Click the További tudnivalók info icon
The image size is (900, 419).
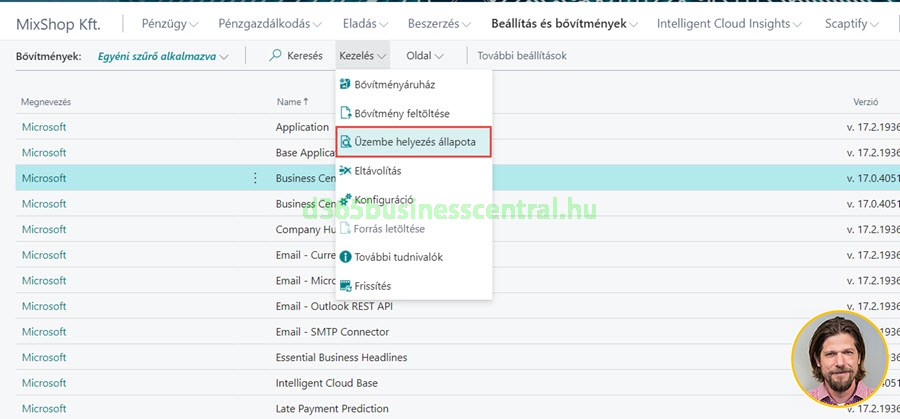coord(345,257)
